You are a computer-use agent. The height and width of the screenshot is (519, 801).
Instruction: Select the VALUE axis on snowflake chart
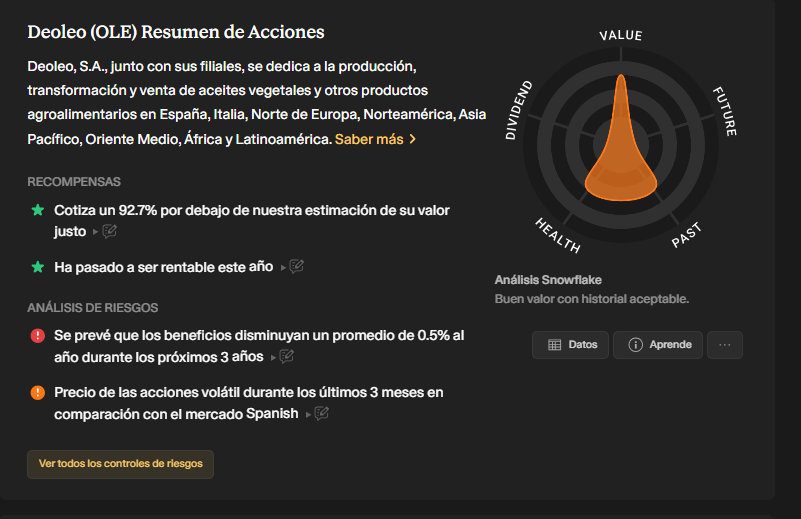pos(620,36)
